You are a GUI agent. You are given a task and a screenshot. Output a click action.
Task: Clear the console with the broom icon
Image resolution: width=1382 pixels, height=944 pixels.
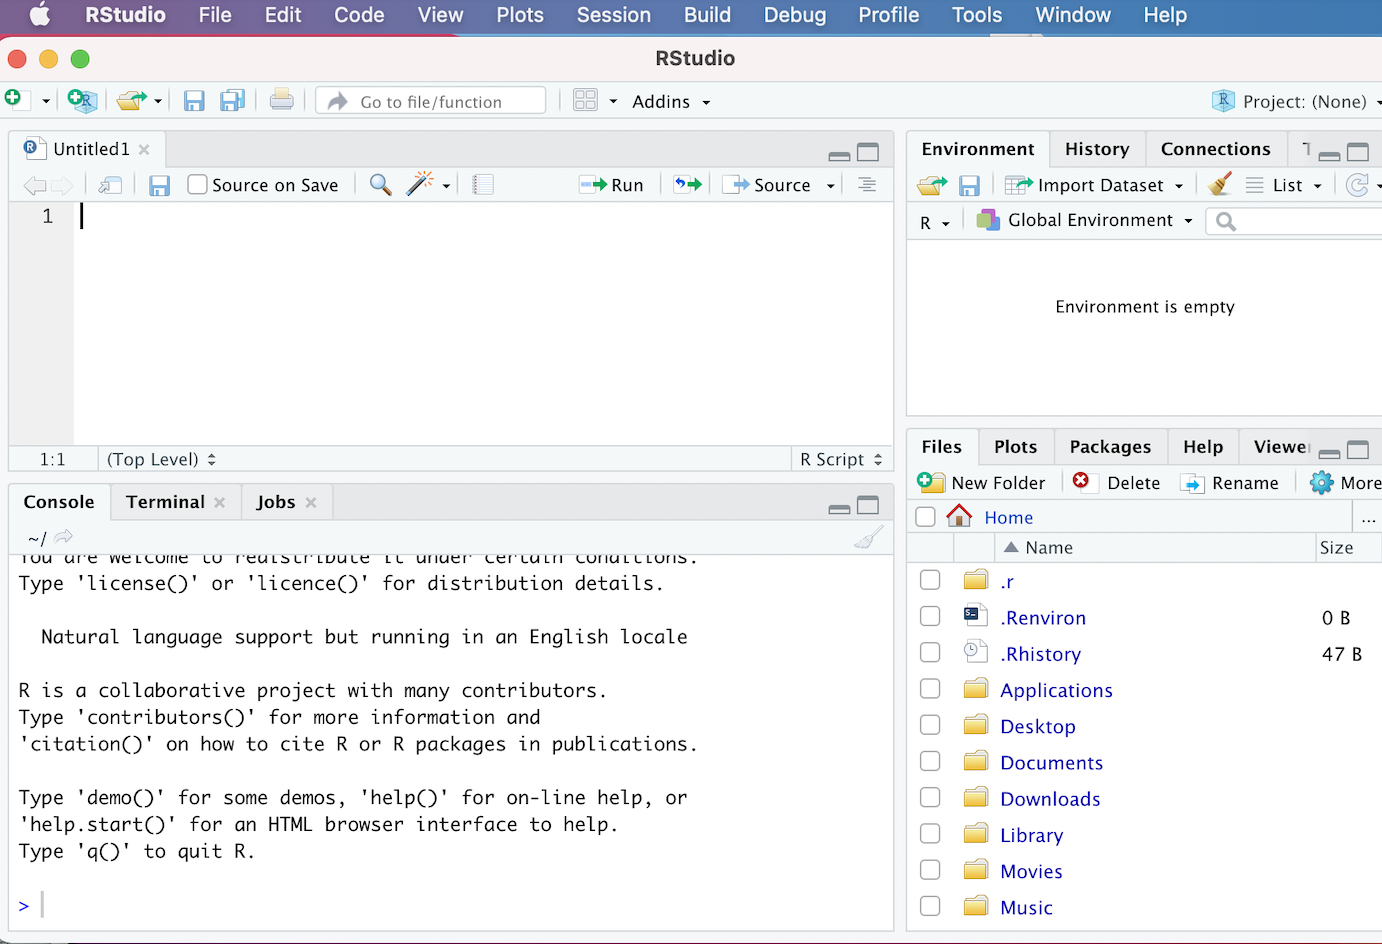tap(868, 538)
